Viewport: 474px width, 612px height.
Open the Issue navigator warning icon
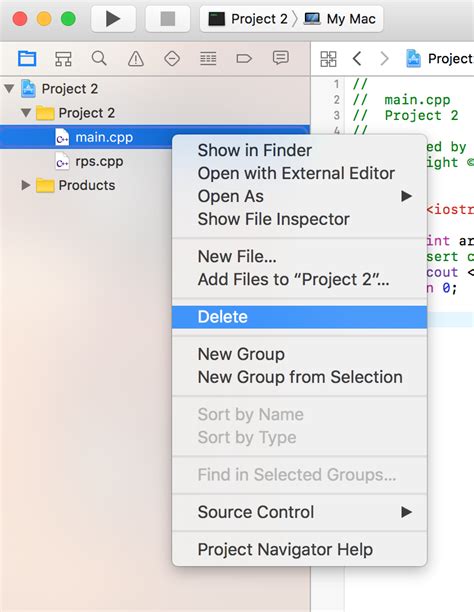click(135, 59)
